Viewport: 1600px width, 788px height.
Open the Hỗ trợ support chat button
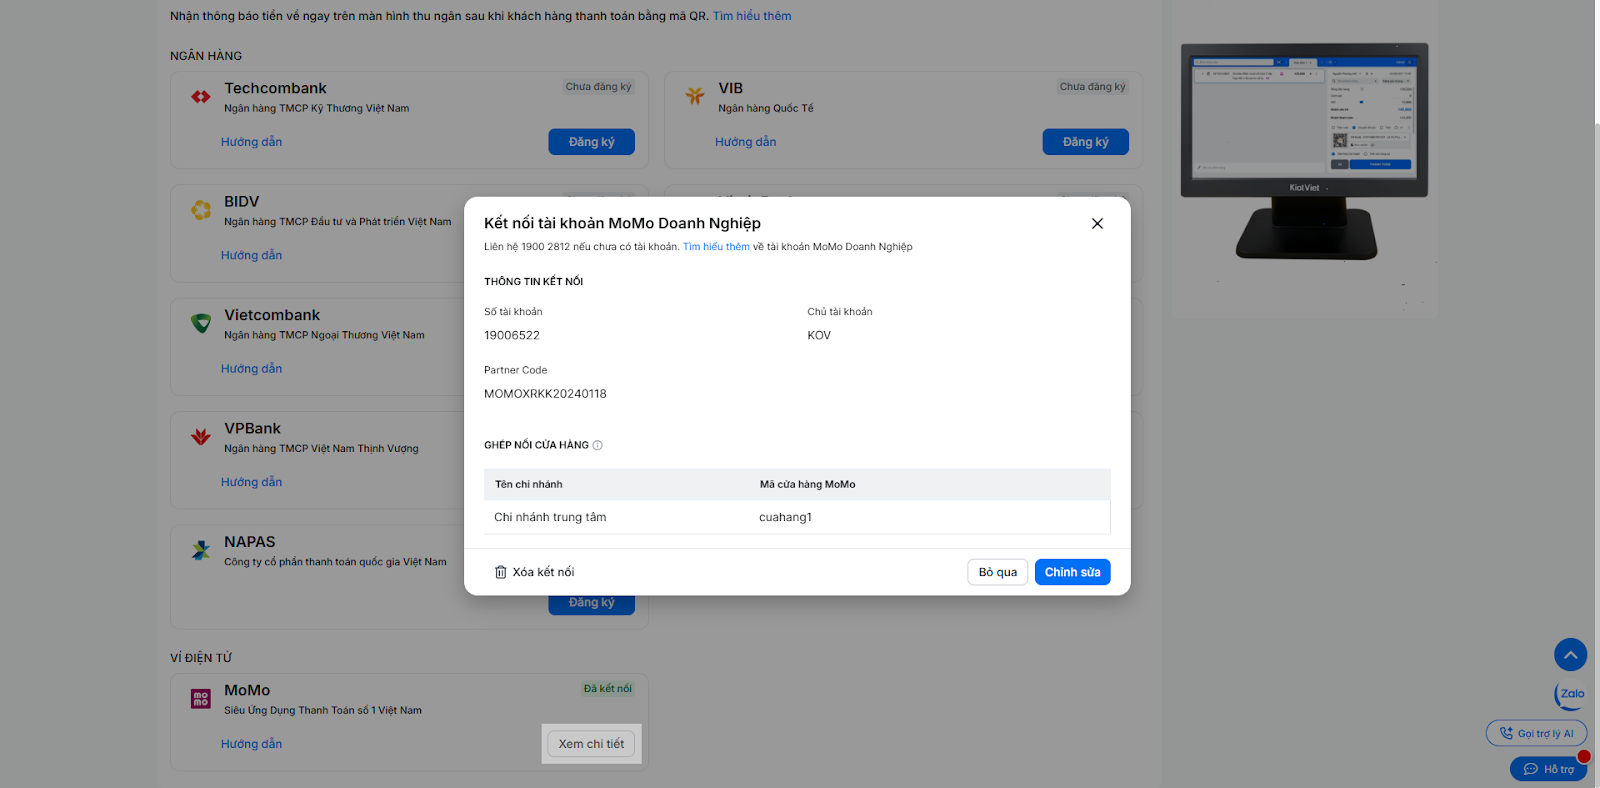(1548, 769)
